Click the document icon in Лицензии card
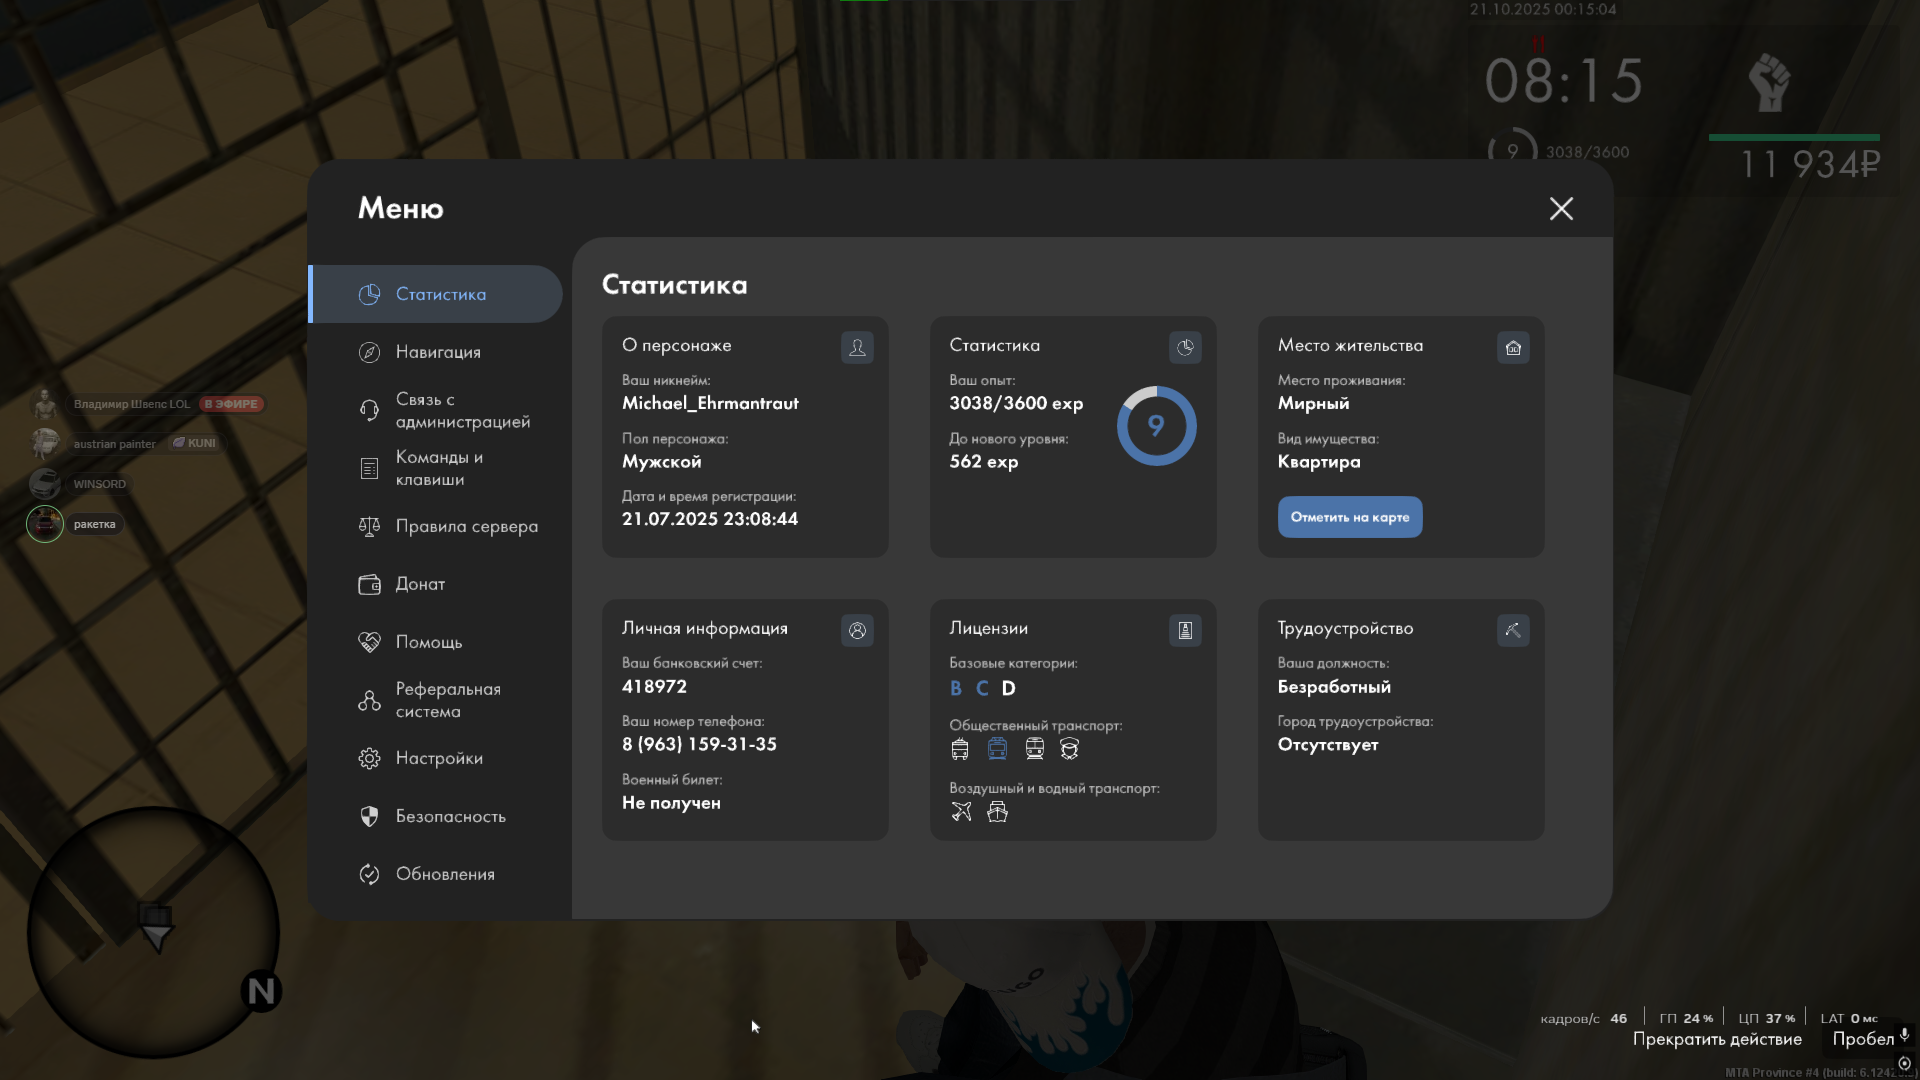Screen dimensions: 1920x1080 1185,630
